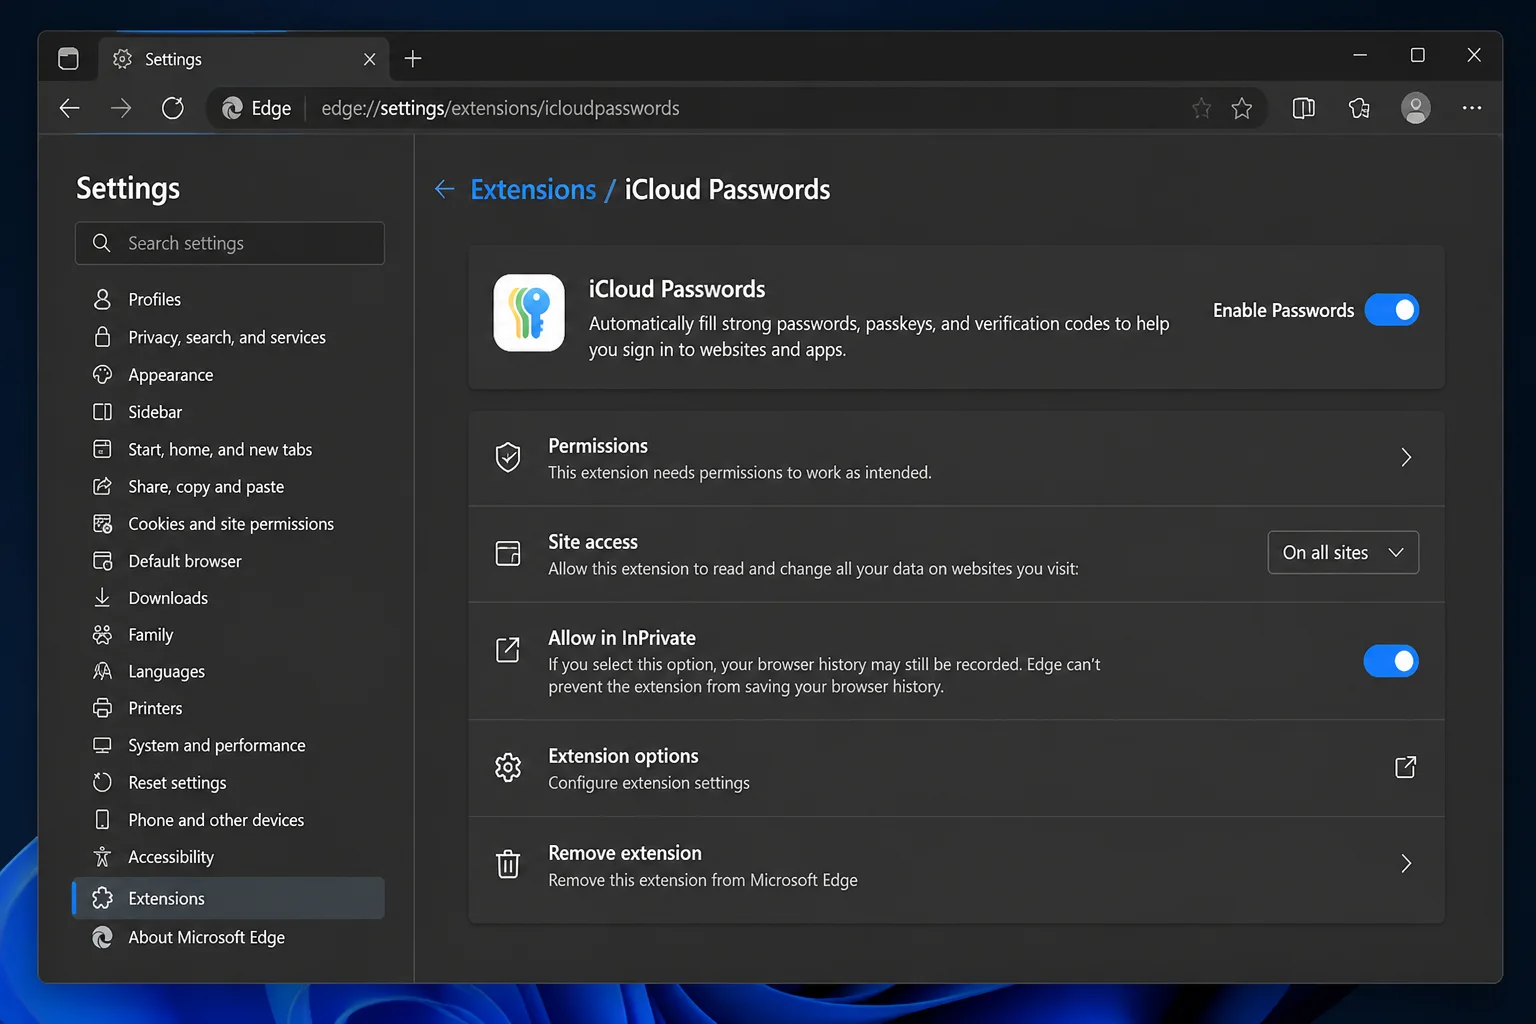Close the Settings tab
1536x1024 pixels.
[x=370, y=59]
